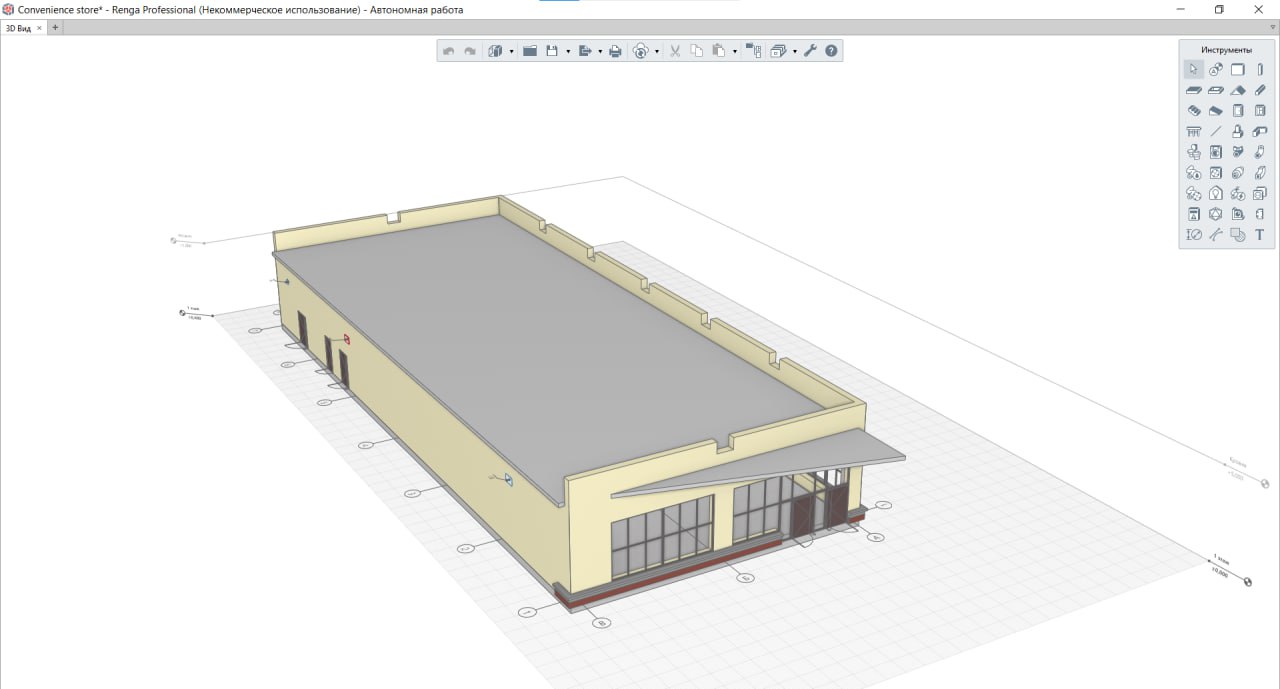Expand the visual style dropdown arrow
Viewport: 1280px width, 689px height.
click(x=795, y=51)
